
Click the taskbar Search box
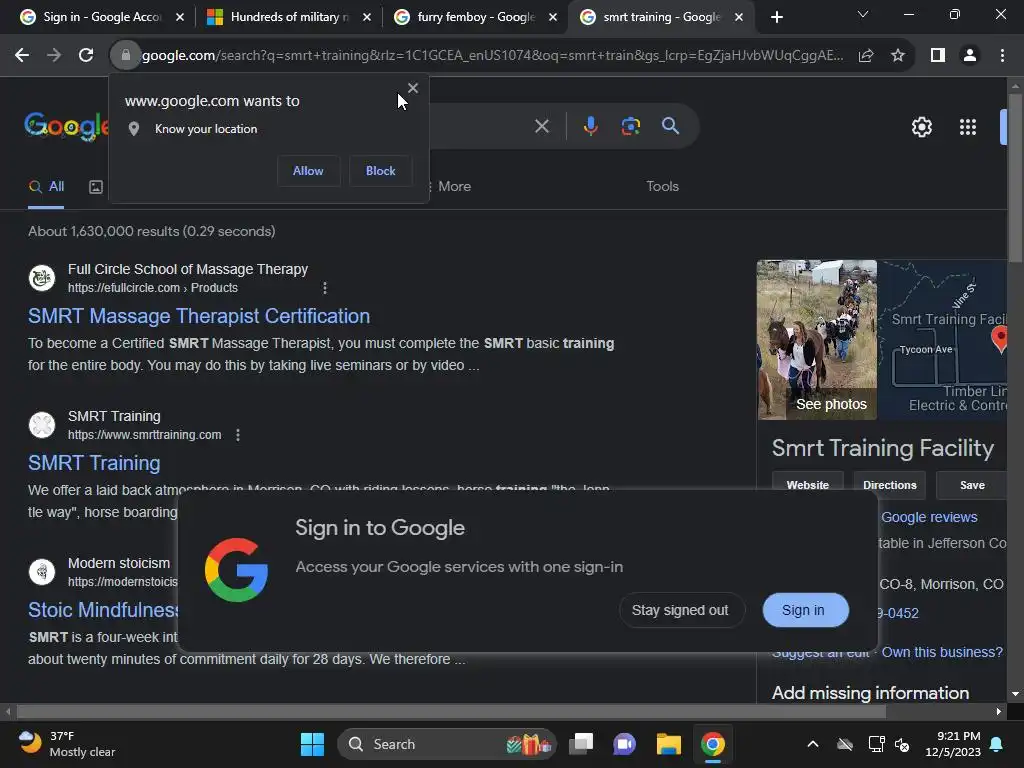click(x=447, y=744)
